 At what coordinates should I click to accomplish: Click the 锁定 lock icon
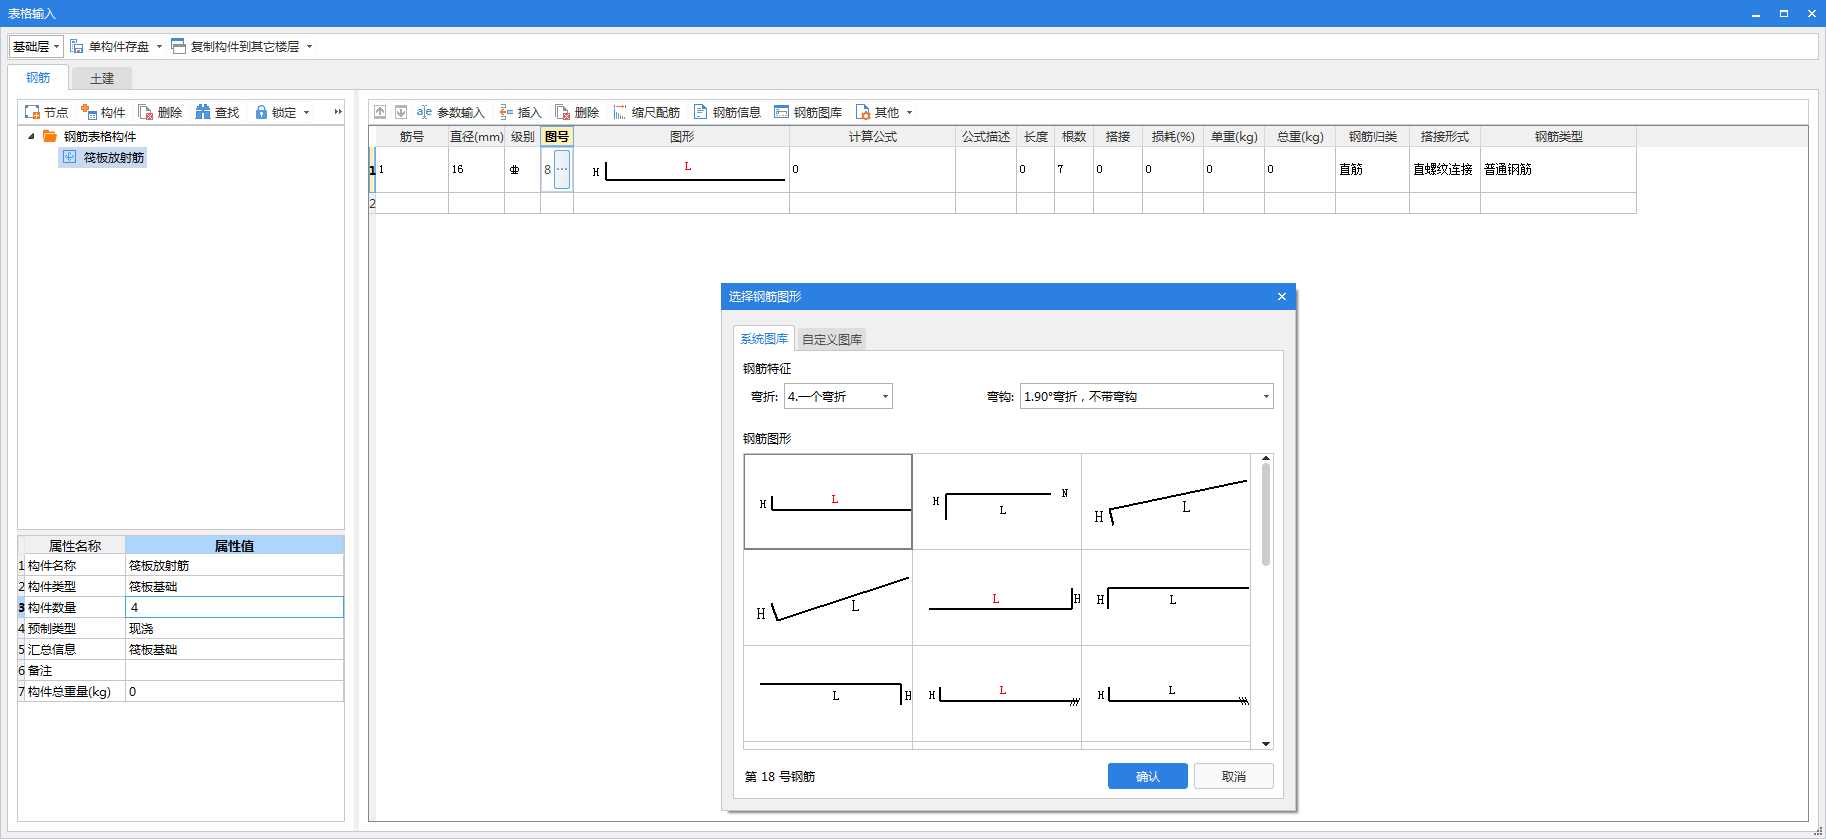[x=261, y=112]
